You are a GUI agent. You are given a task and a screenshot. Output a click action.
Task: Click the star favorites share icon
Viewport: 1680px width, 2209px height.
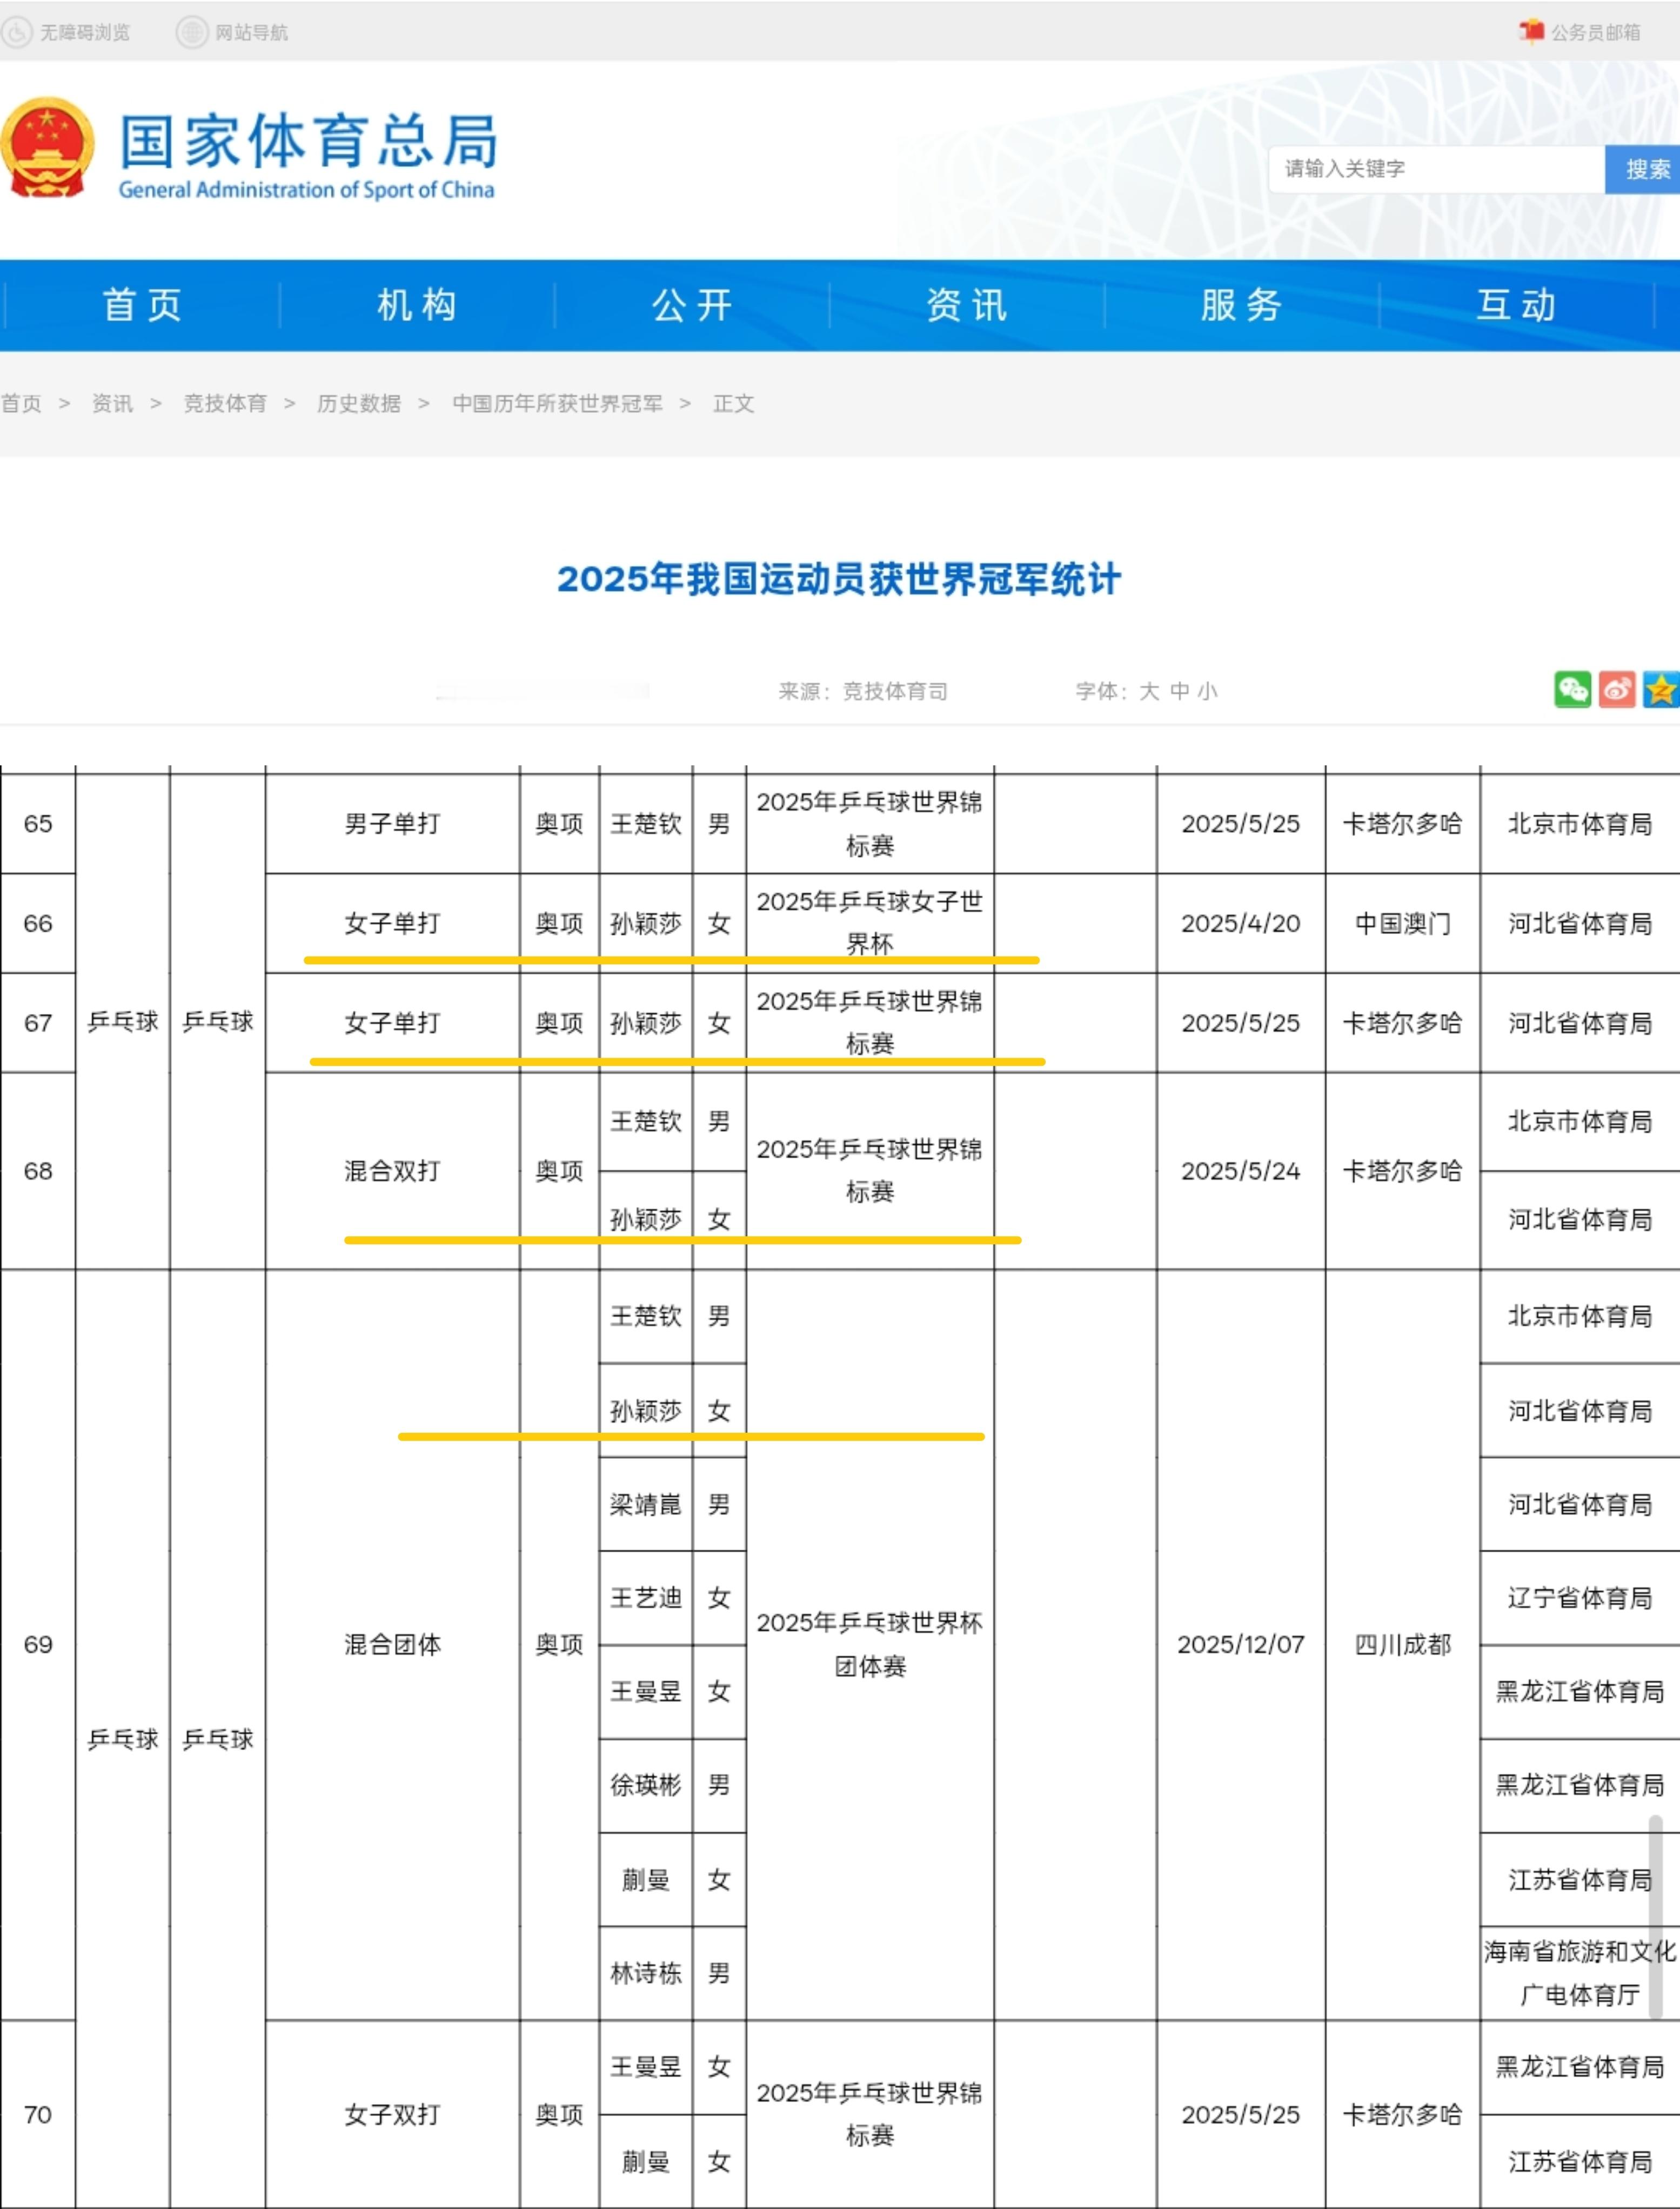pos(1660,690)
